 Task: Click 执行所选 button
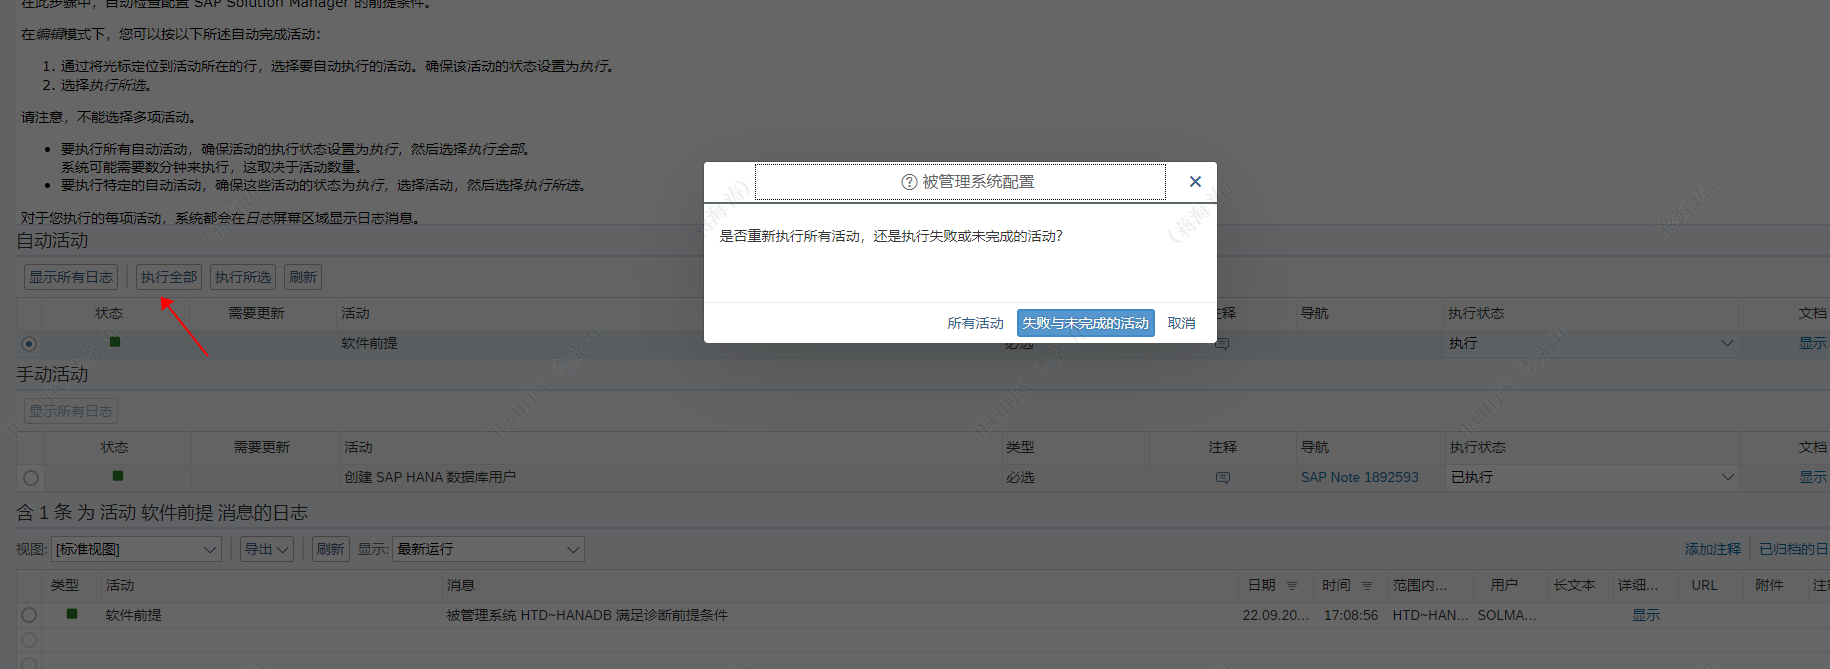click(x=243, y=277)
